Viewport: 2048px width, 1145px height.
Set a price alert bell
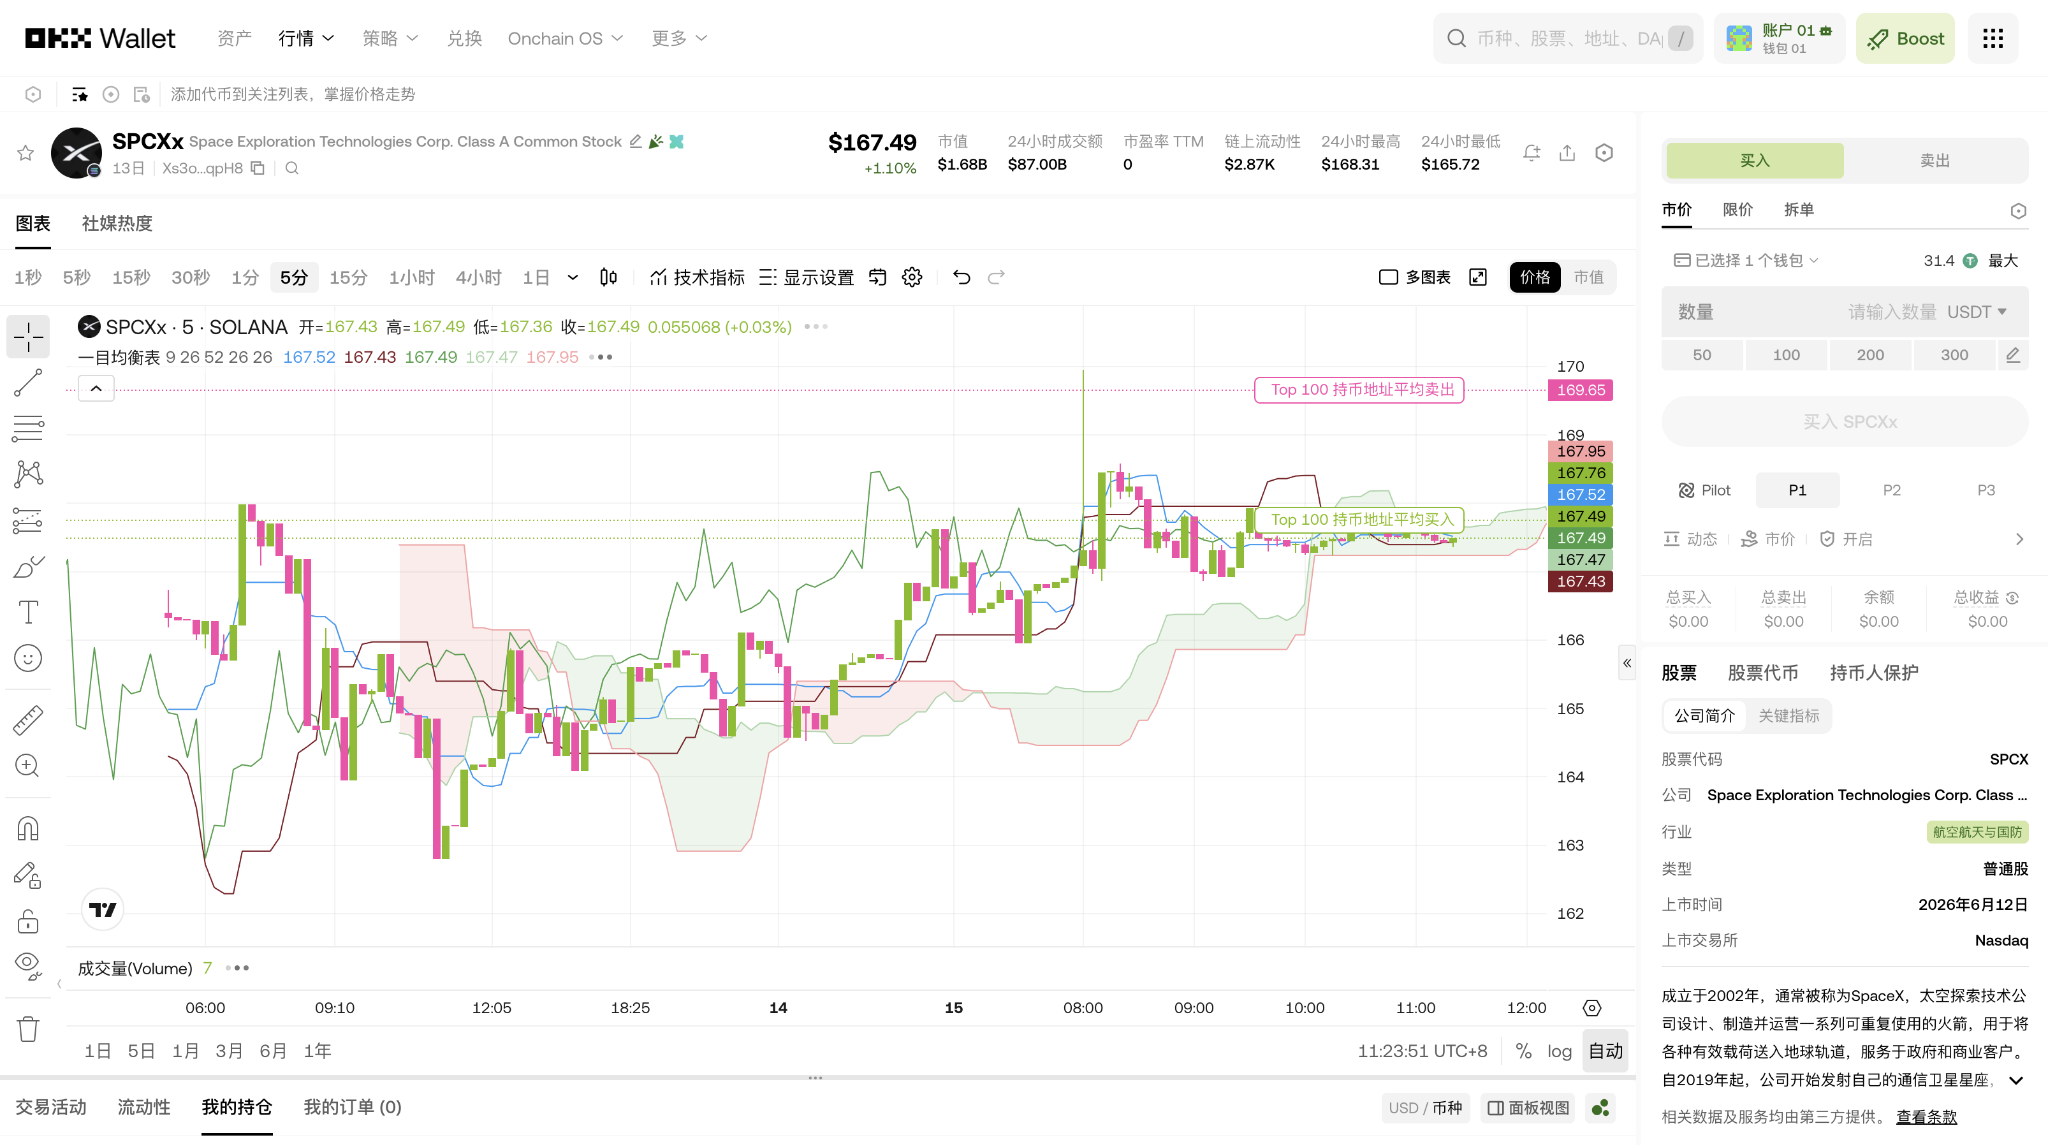pos(1531,153)
